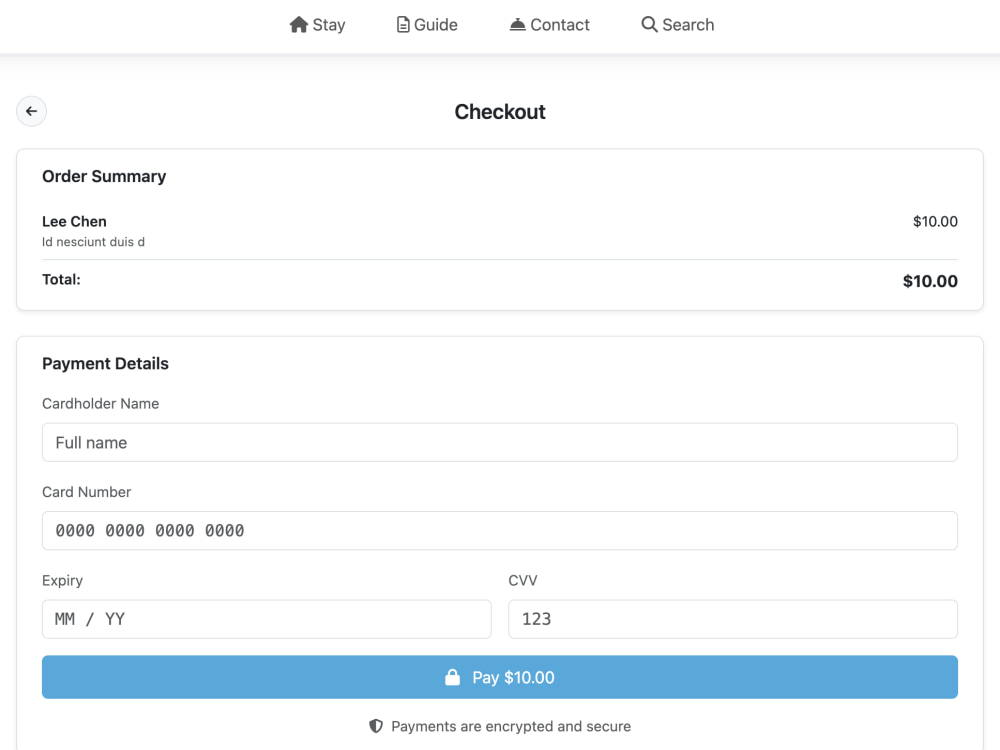Viewport: 1000px width, 750px height.
Task: Click the Cardholder Name label
Action: (100, 404)
